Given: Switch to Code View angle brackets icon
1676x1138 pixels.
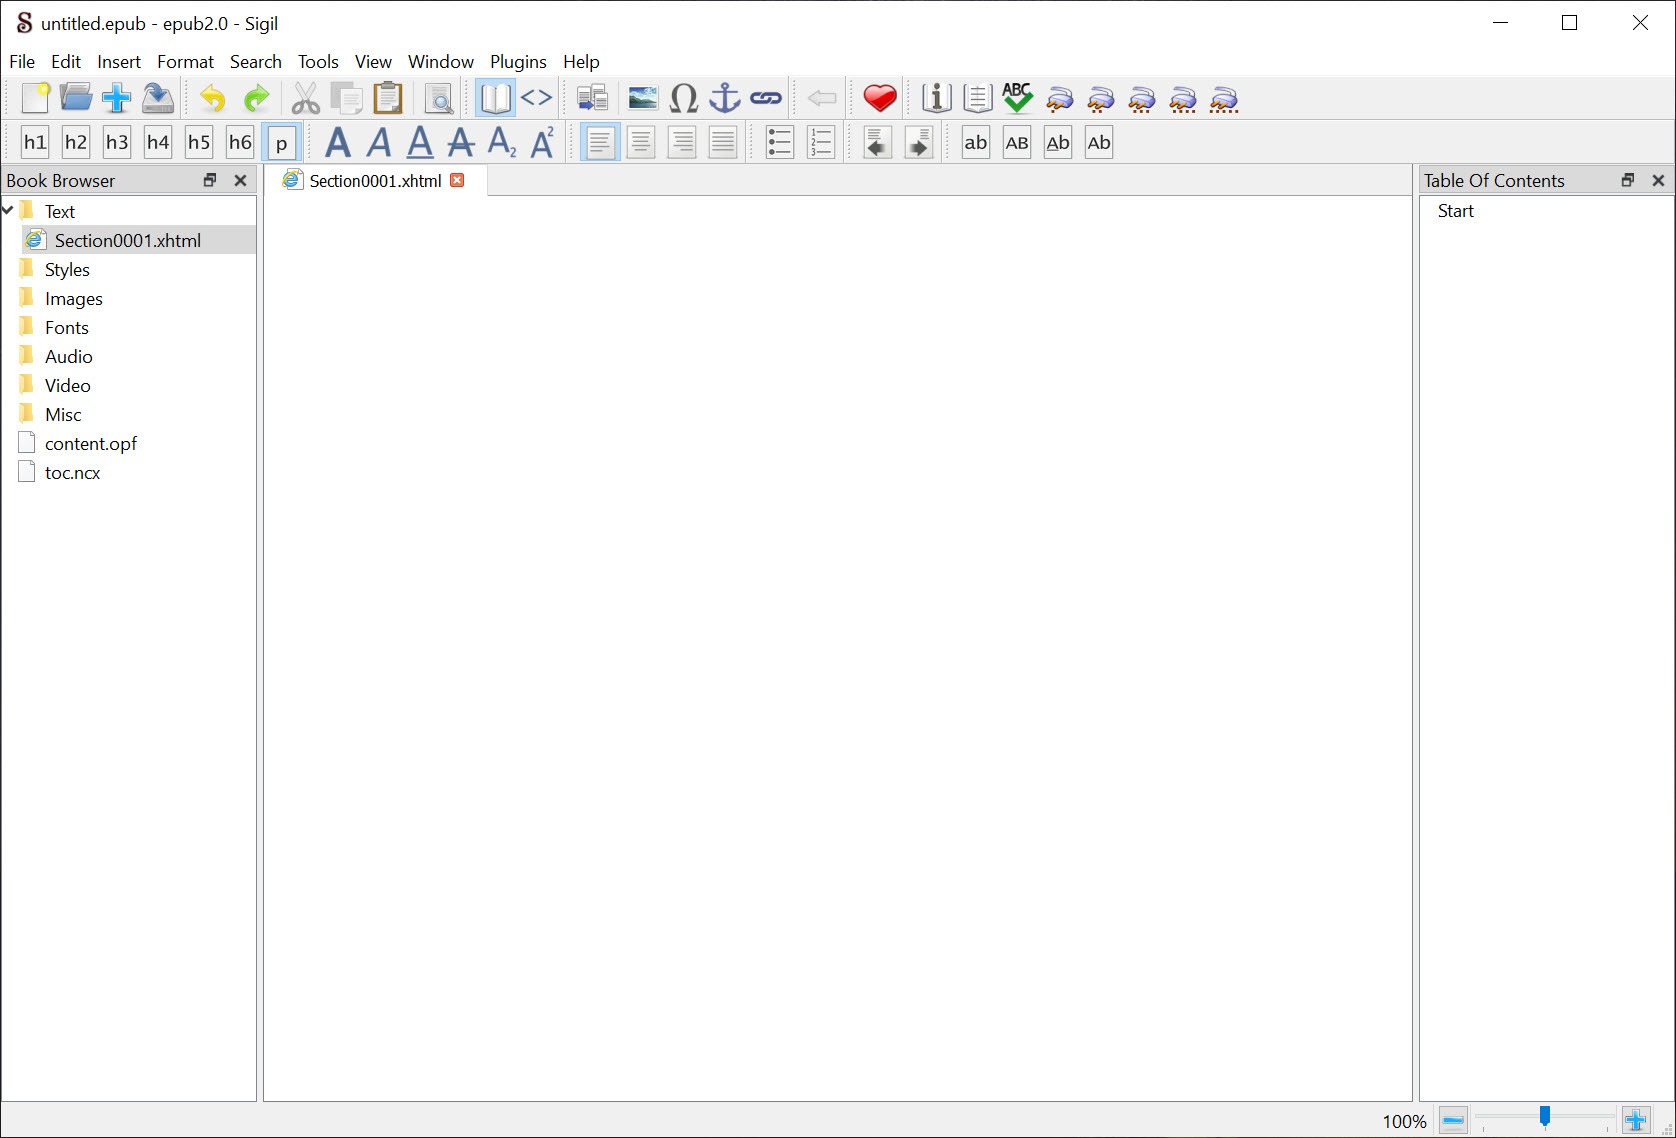Looking at the screenshot, I should (537, 98).
